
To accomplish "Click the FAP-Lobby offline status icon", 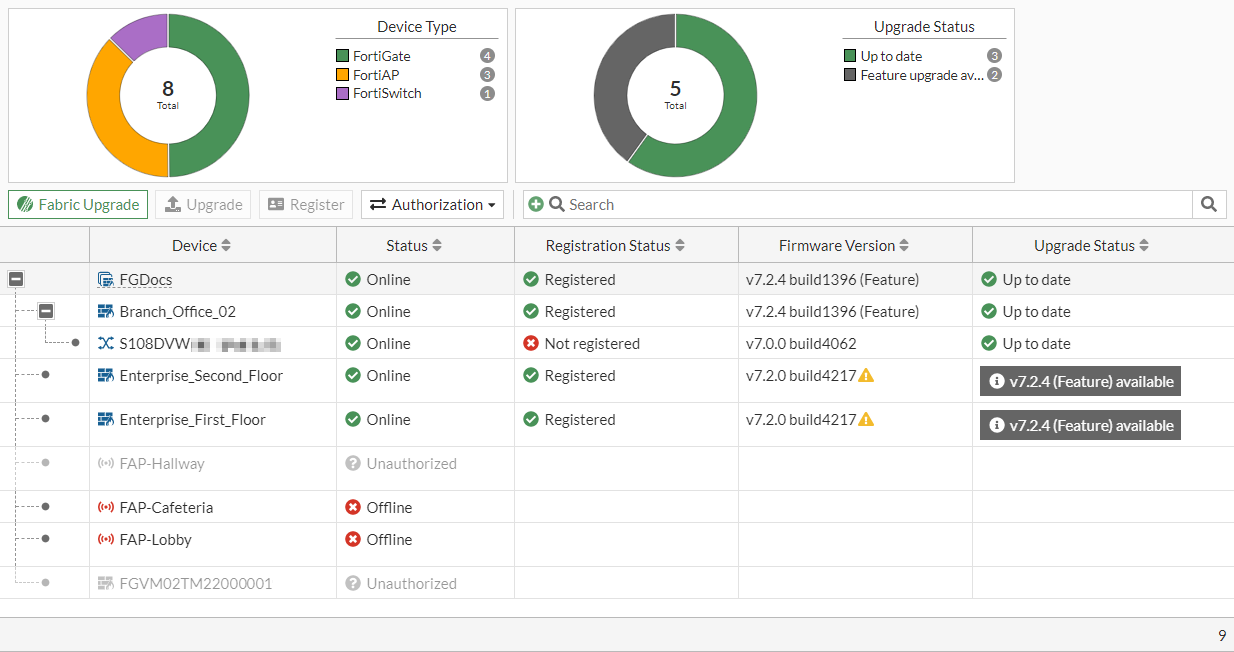I will [352, 540].
